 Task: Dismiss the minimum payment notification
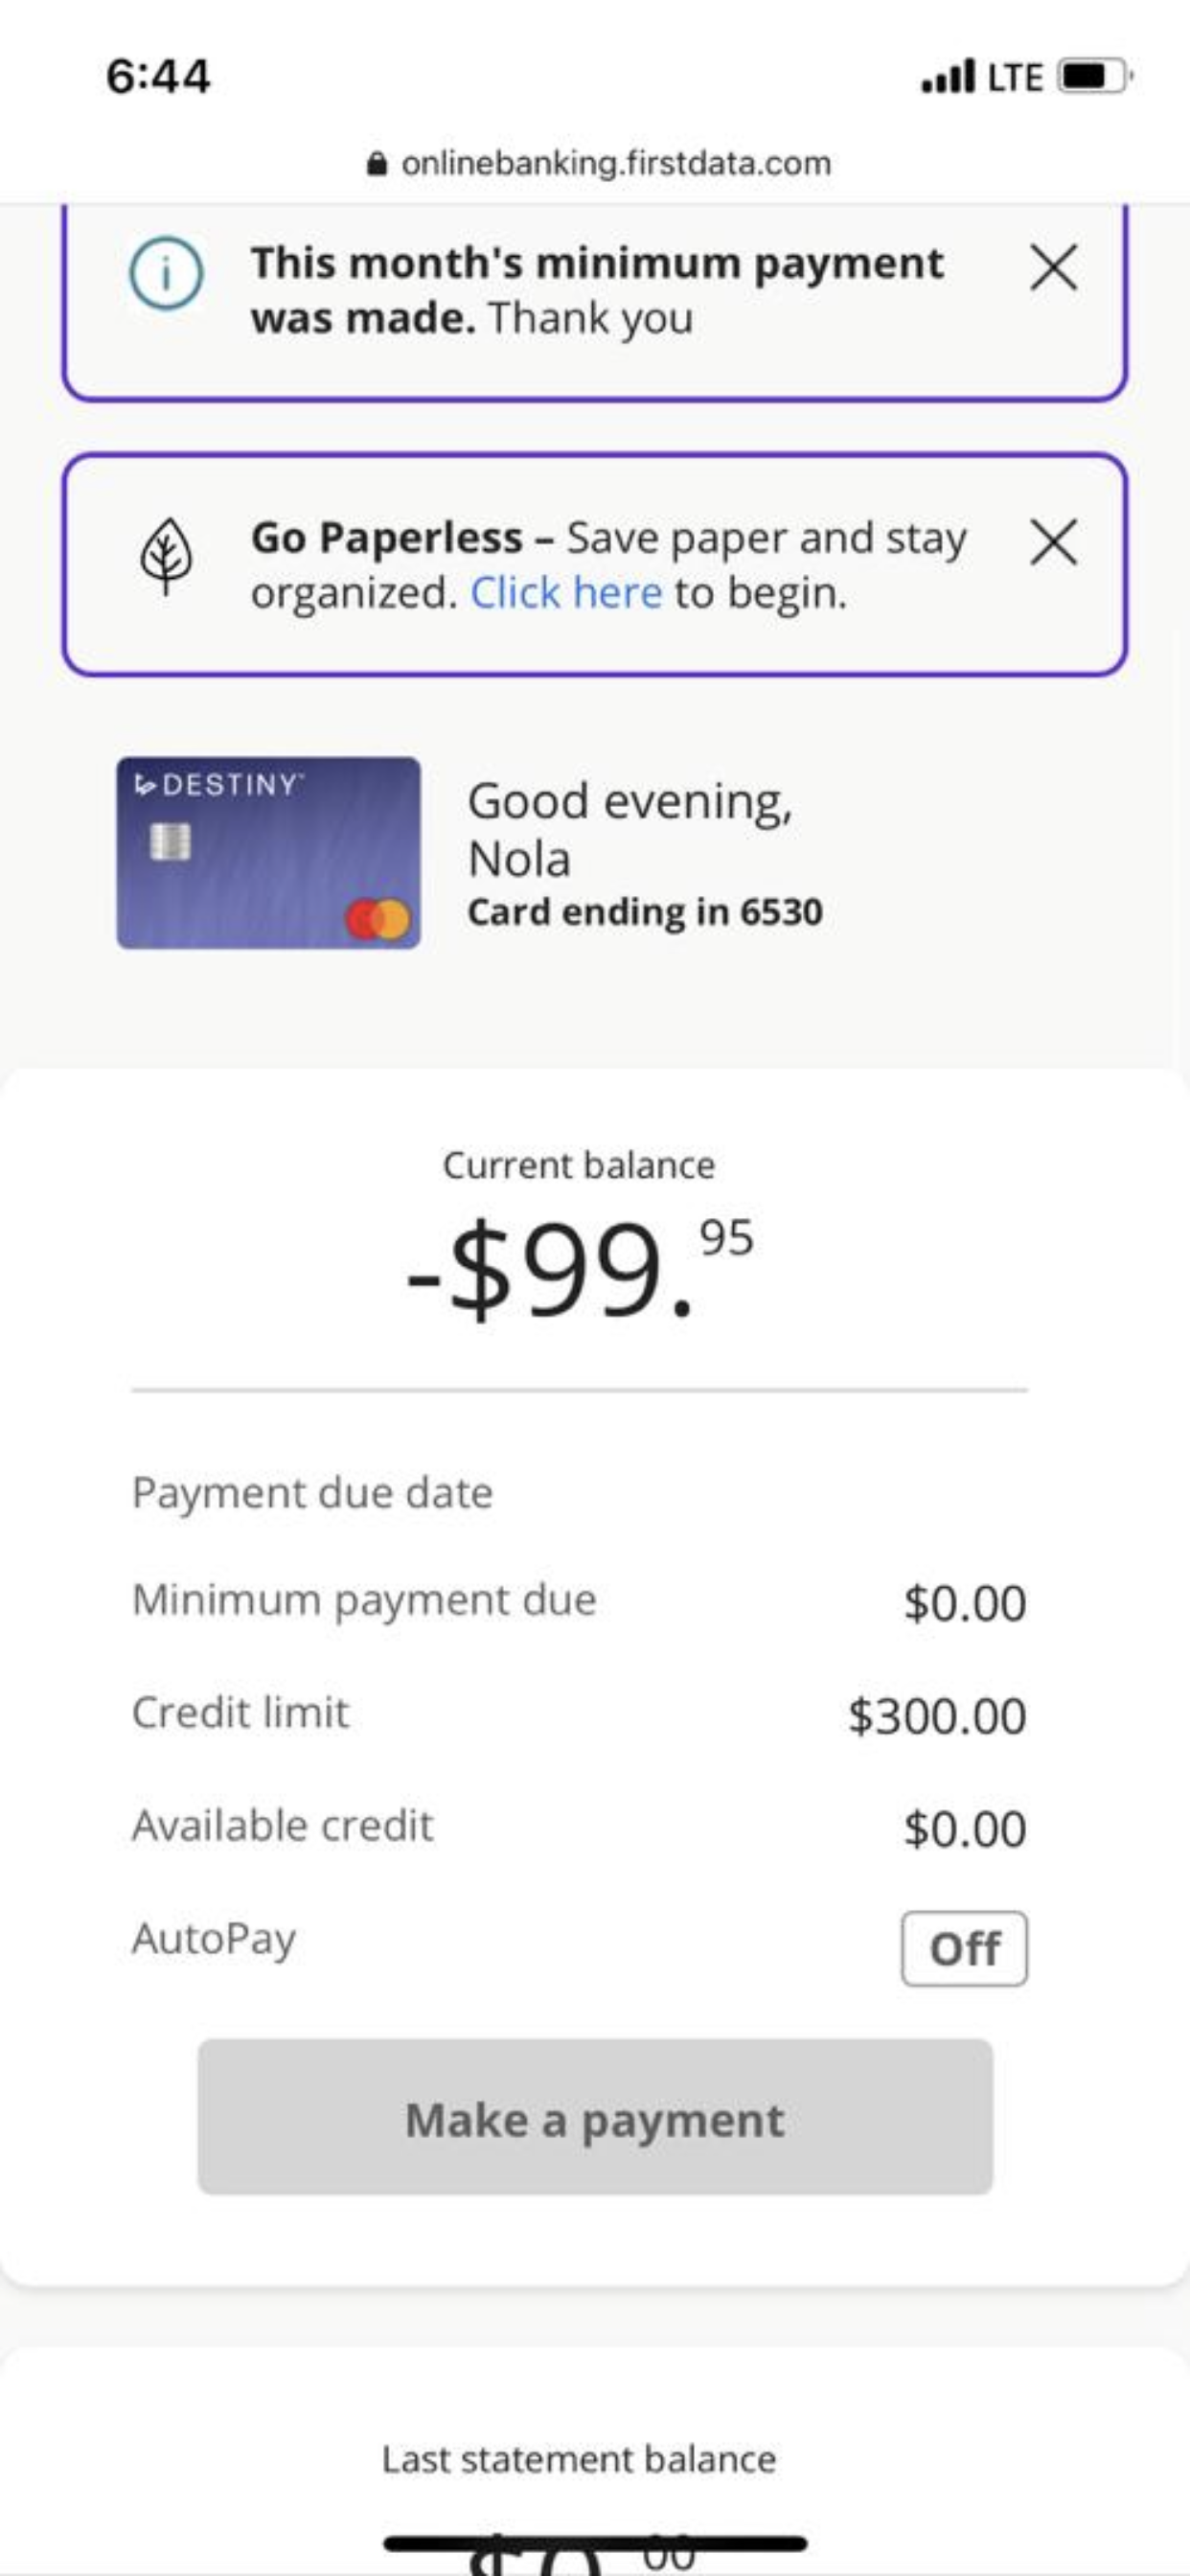click(x=1053, y=268)
